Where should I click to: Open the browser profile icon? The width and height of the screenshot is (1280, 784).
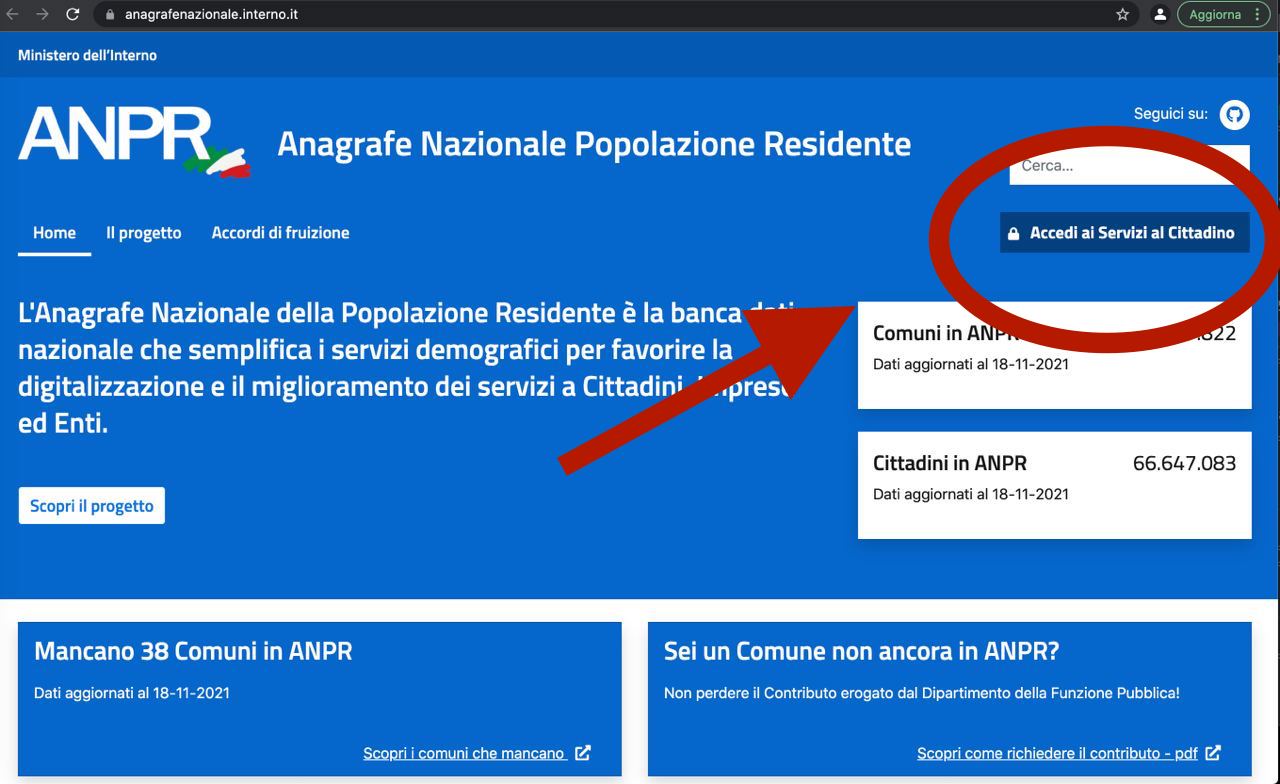[x=1160, y=15]
